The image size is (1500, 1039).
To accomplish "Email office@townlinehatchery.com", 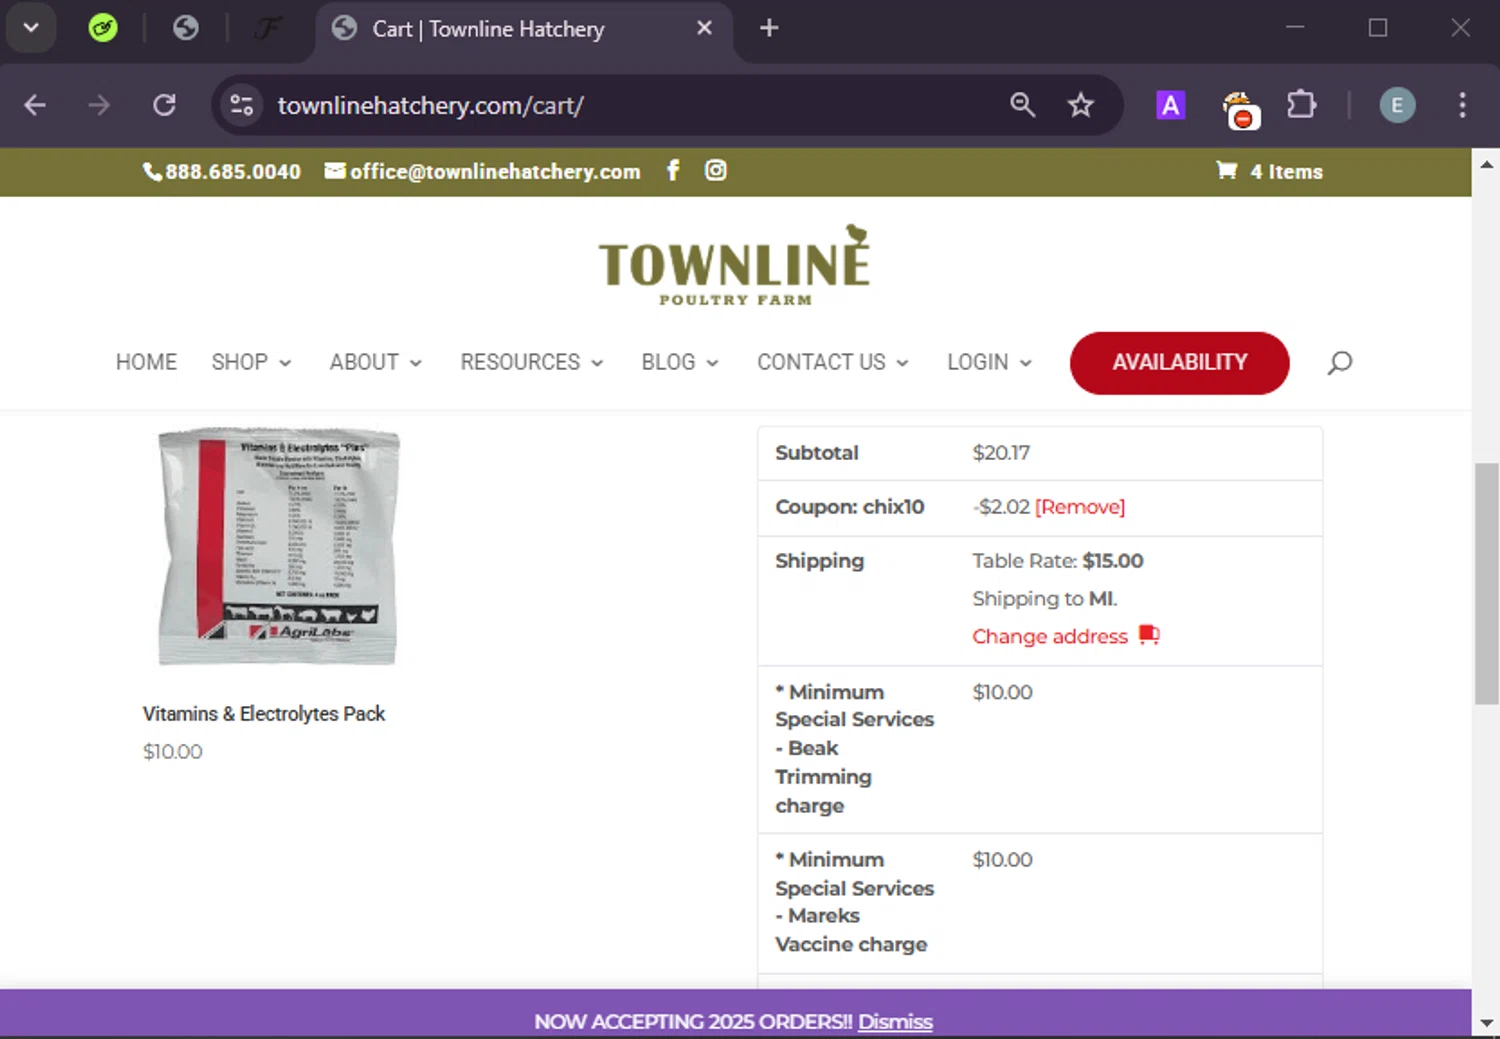I will 483,172.
